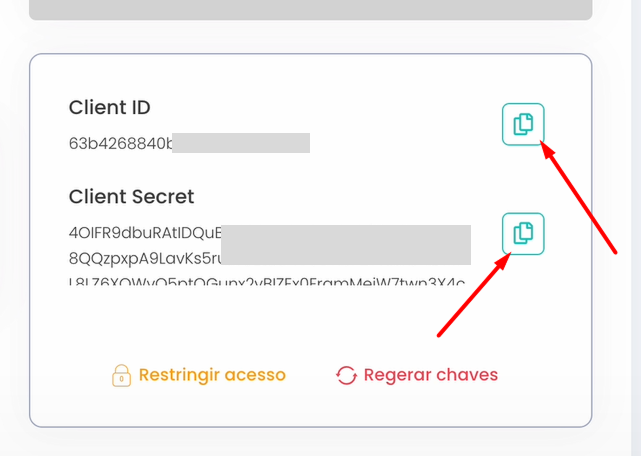Image resolution: width=641 pixels, height=456 pixels.
Task: Click the gray redaction box over Client Secret
Action: pos(345,245)
